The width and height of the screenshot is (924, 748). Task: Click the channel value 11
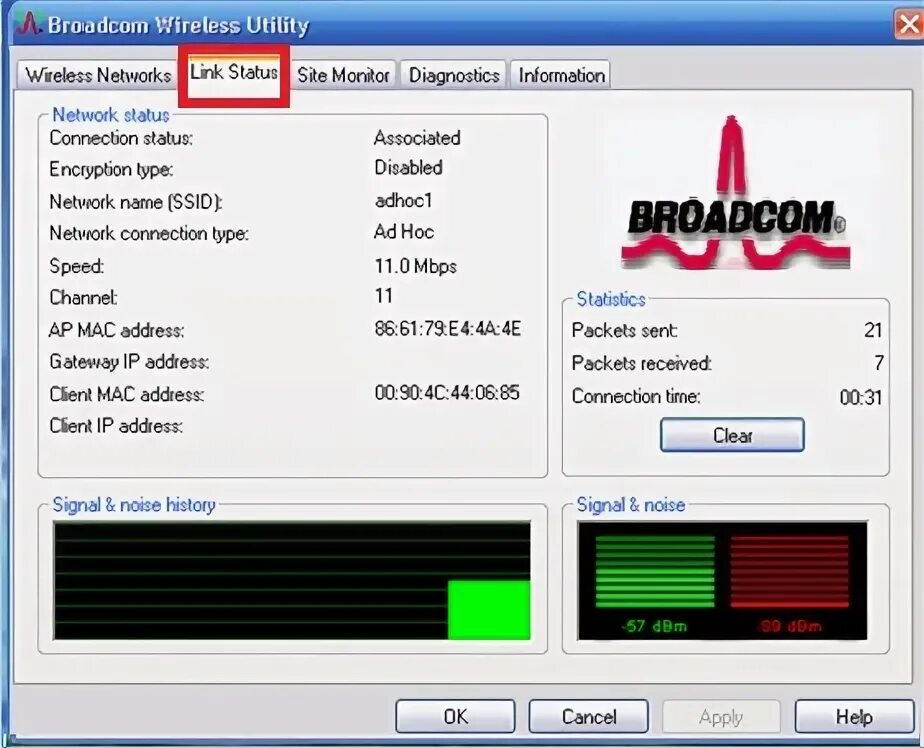tap(384, 296)
